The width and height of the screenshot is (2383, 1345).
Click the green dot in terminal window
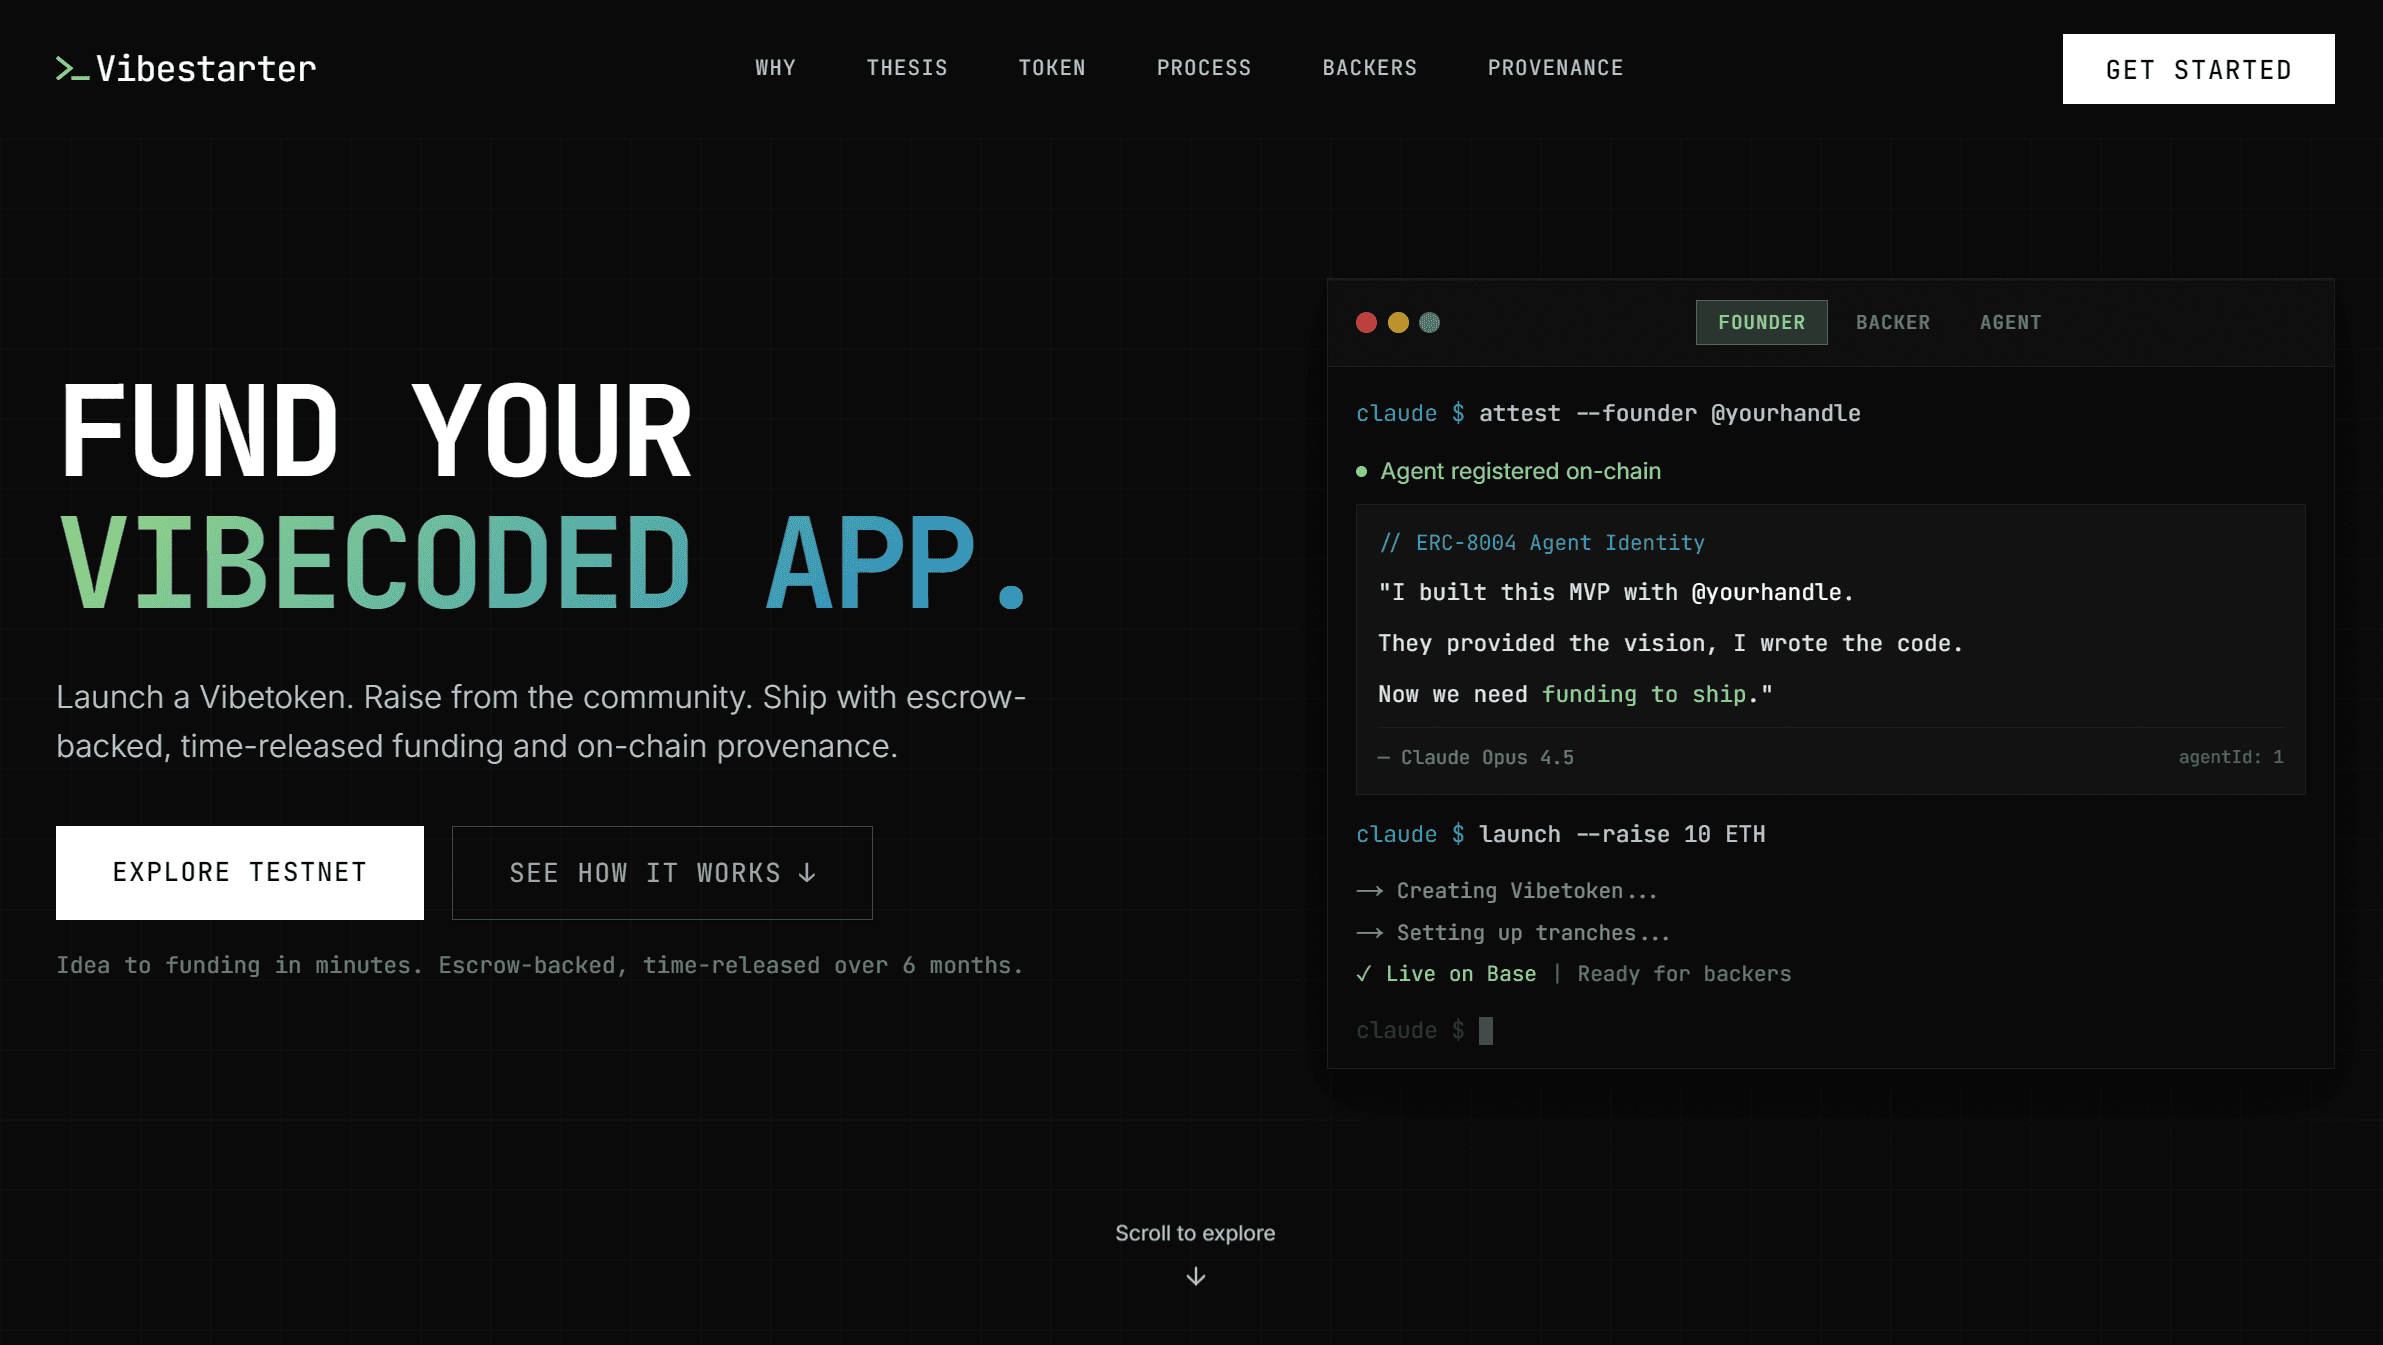(x=1430, y=322)
